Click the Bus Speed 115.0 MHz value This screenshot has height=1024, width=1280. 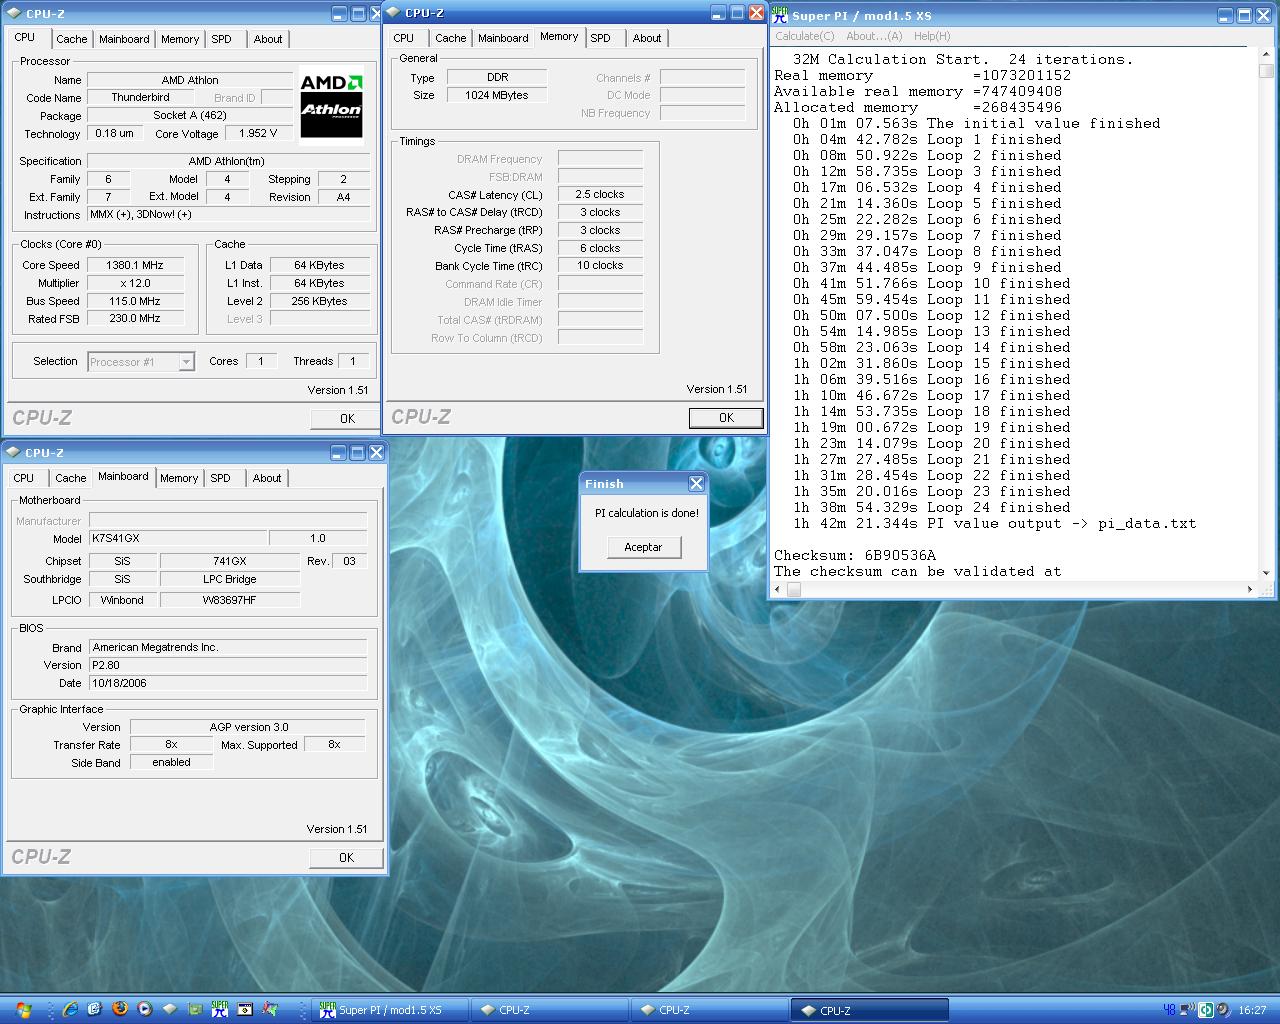(135, 301)
